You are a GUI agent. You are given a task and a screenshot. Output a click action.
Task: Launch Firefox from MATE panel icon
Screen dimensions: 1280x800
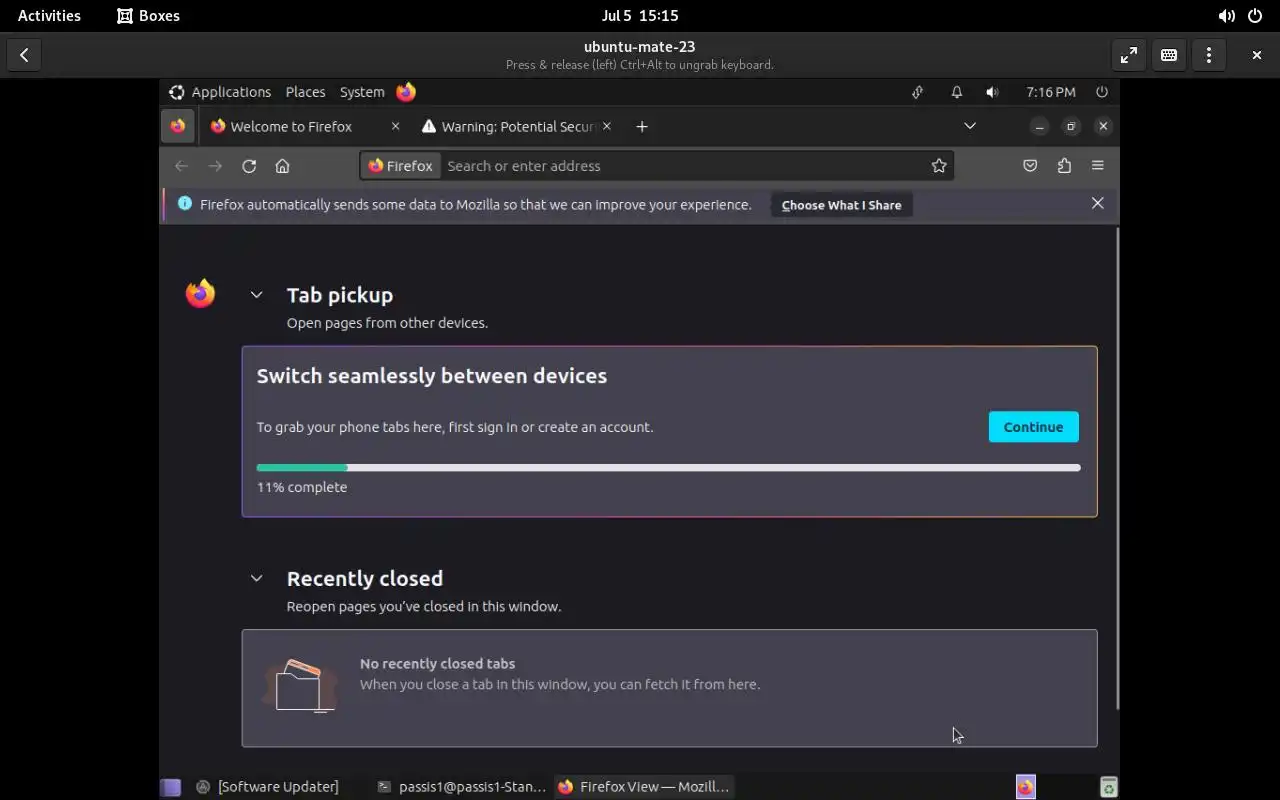coord(406,92)
